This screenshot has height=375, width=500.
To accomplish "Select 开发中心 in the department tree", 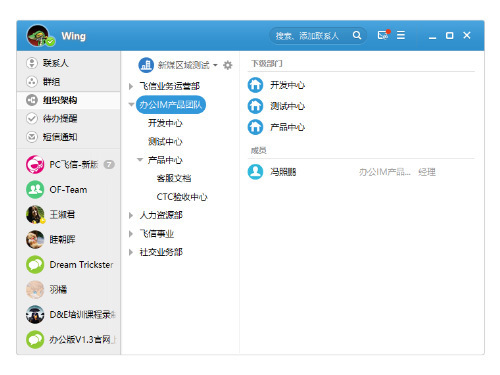I will coord(165,123).
